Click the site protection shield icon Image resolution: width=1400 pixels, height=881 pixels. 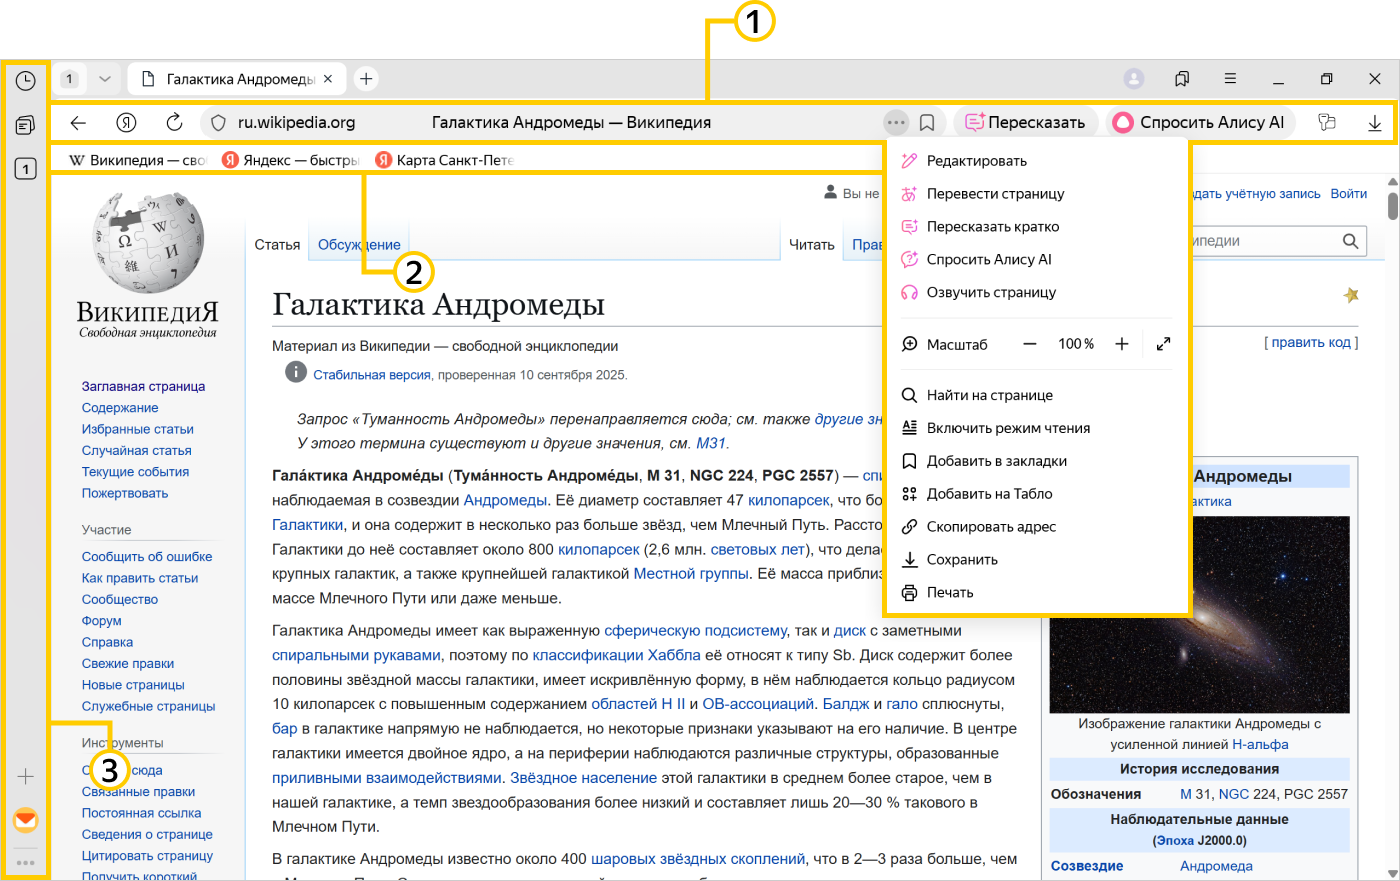pyautogui.click(x=218, y=122)
